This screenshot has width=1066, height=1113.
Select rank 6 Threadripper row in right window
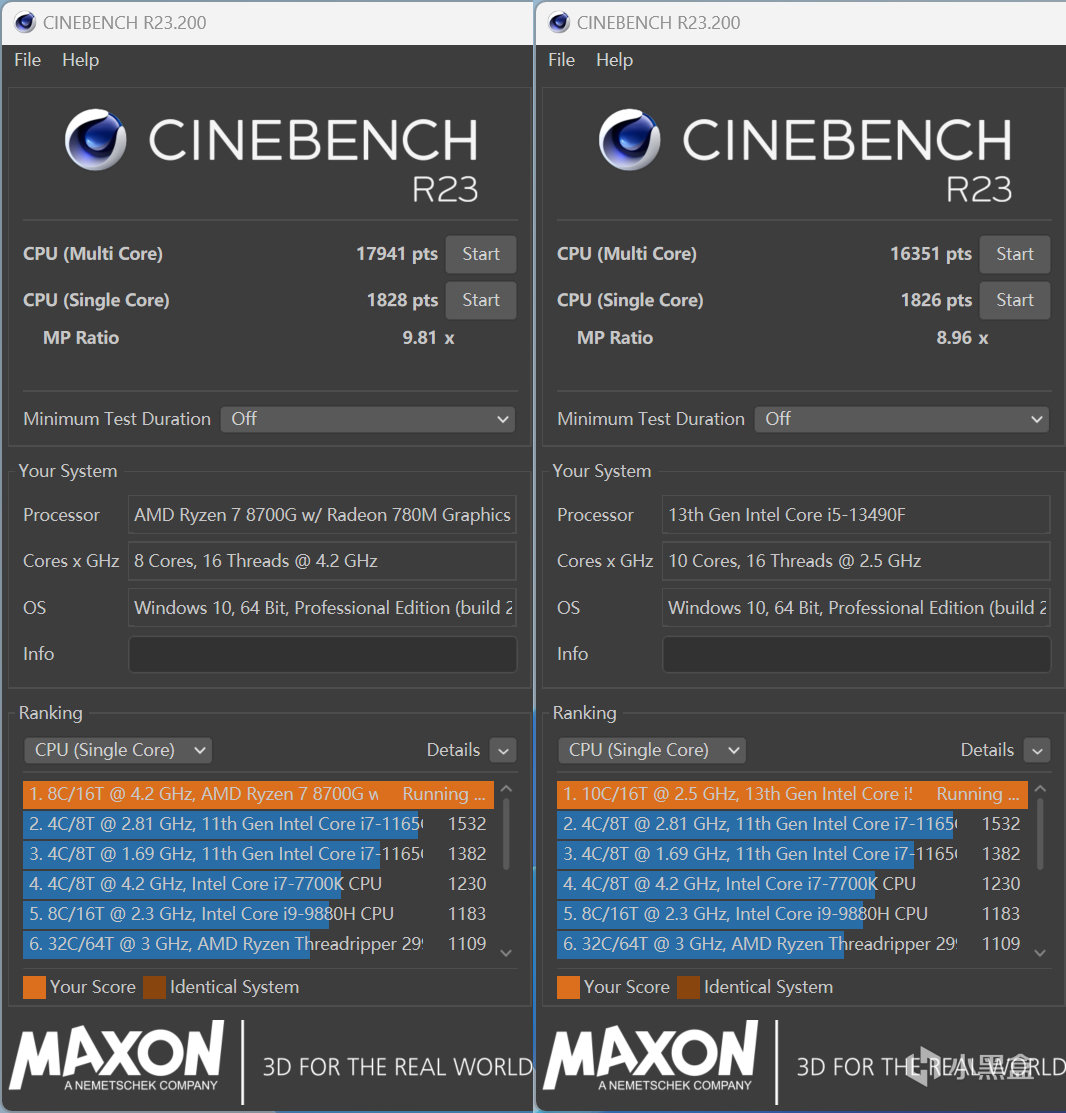792,944
